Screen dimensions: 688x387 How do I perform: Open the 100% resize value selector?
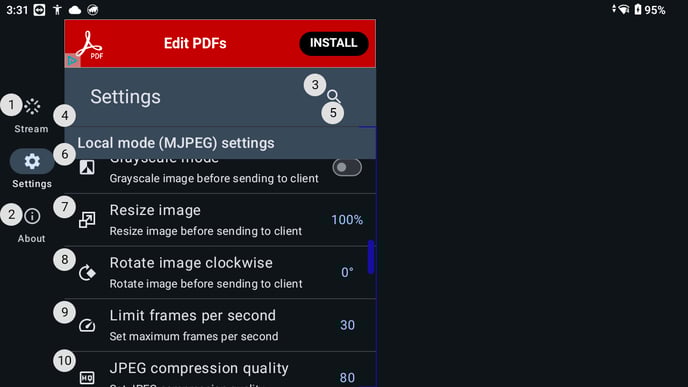[347, 220]
